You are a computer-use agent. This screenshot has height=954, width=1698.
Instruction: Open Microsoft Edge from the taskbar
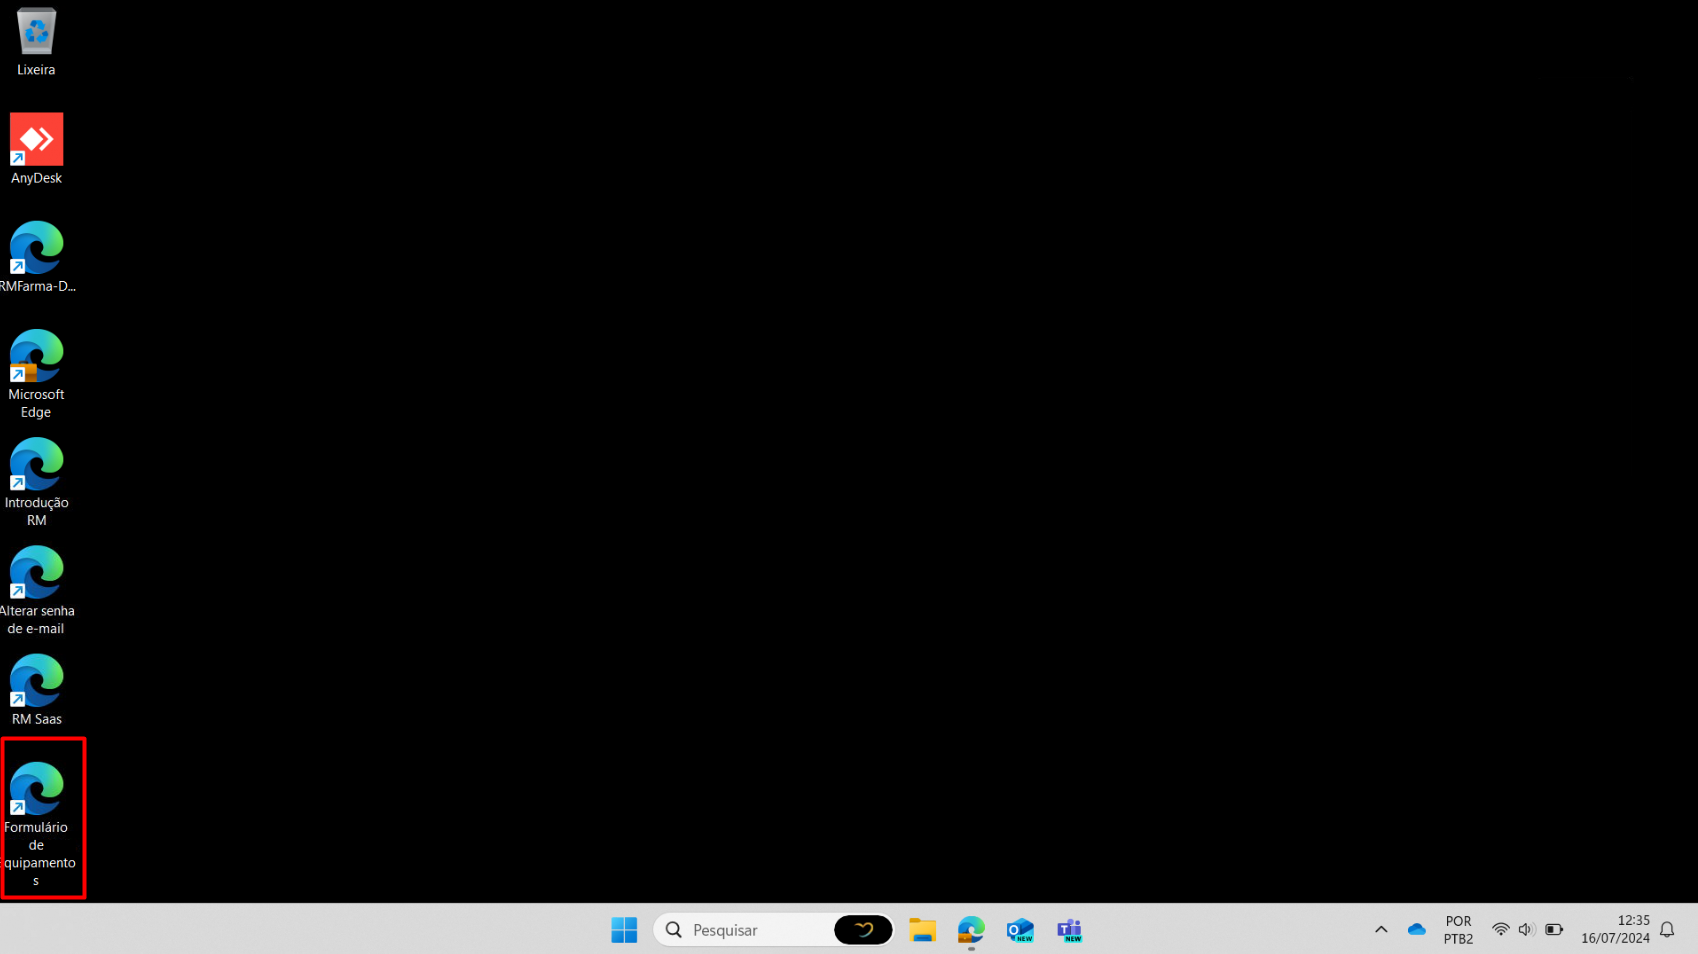(x=971, y=930)
